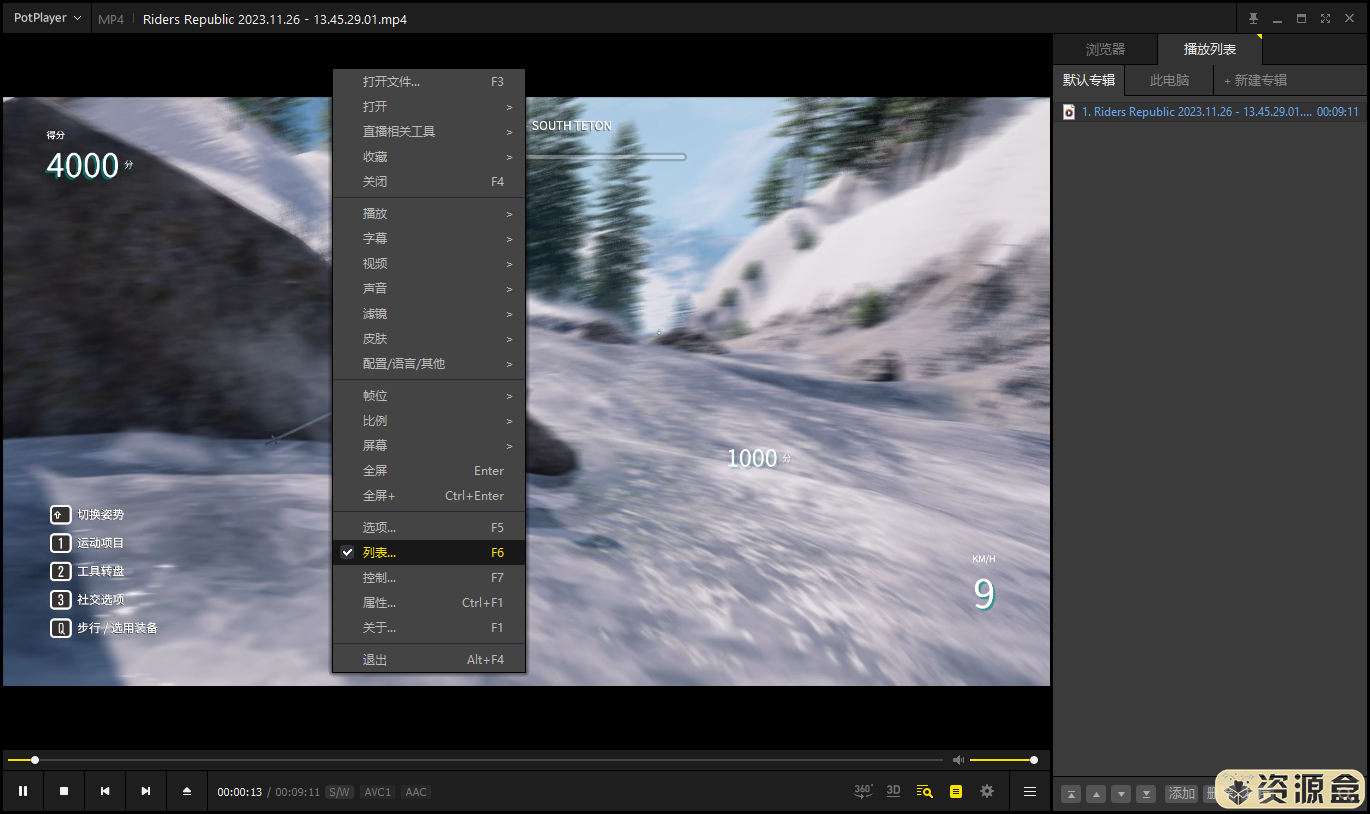This screenshot has width=1370, height=814.
Task: Move playlist item to bottom icon
Action: tap(1147, 794)
